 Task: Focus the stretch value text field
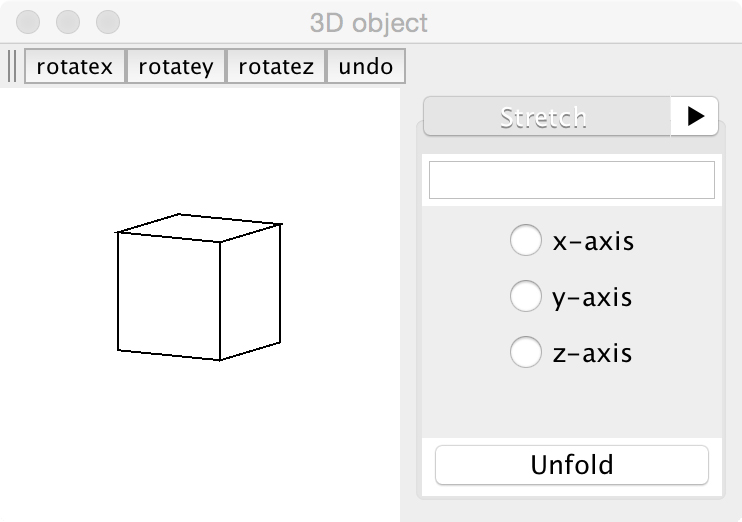(571, 180)
